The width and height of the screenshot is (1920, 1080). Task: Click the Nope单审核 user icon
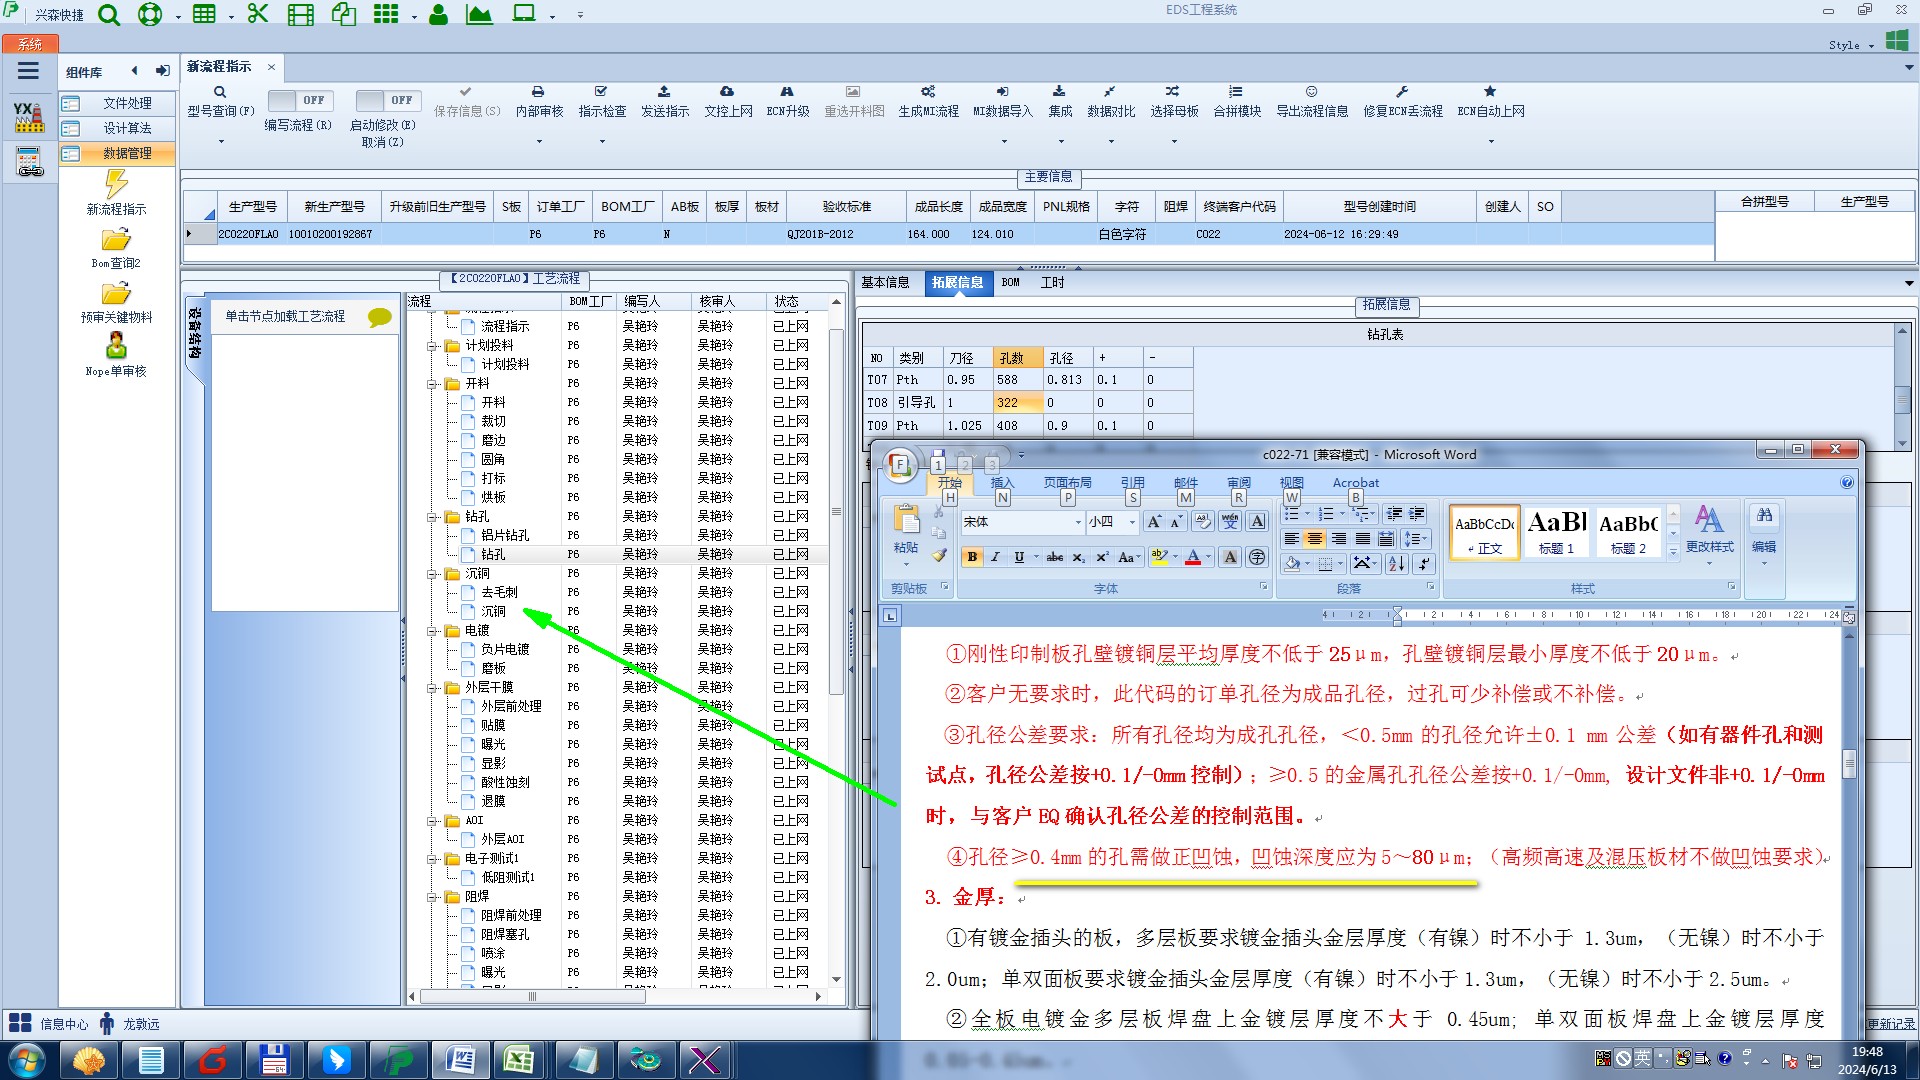tap(116, 346)
